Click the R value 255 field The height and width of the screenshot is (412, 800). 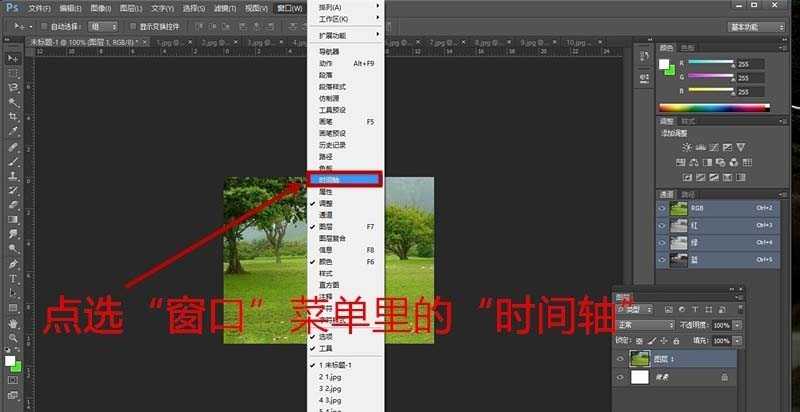(750, 64)
